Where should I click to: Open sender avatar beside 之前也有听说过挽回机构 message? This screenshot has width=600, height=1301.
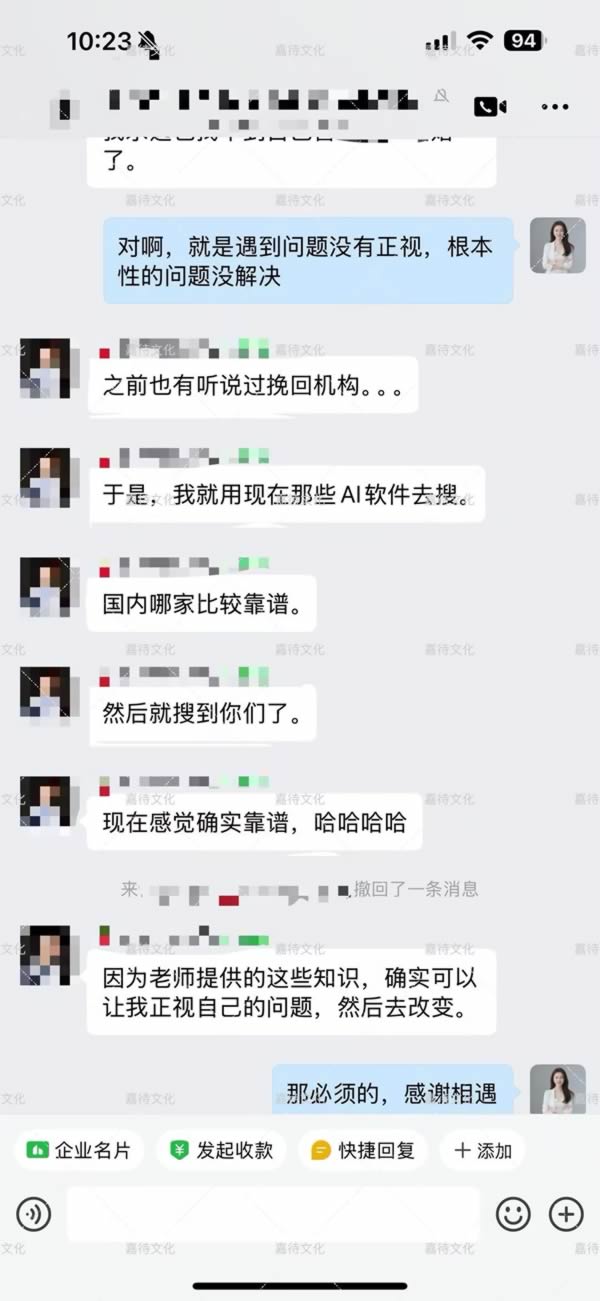45,368
